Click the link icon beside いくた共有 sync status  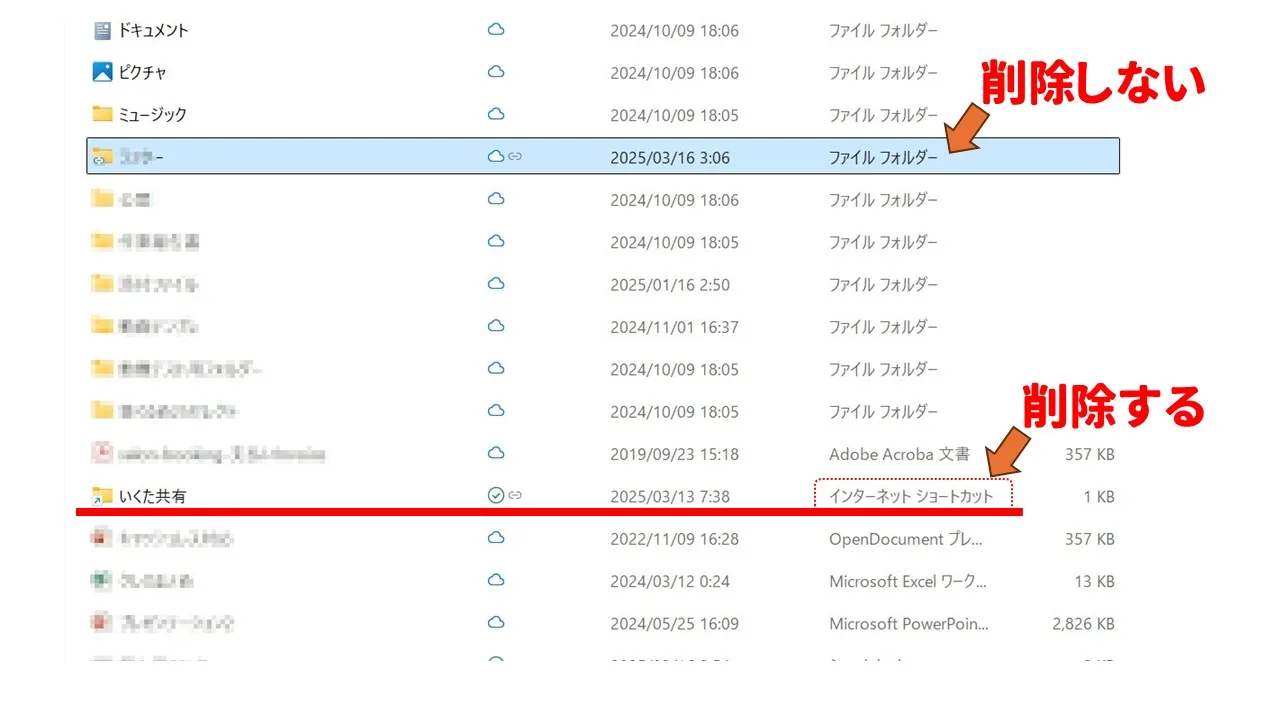515,495
